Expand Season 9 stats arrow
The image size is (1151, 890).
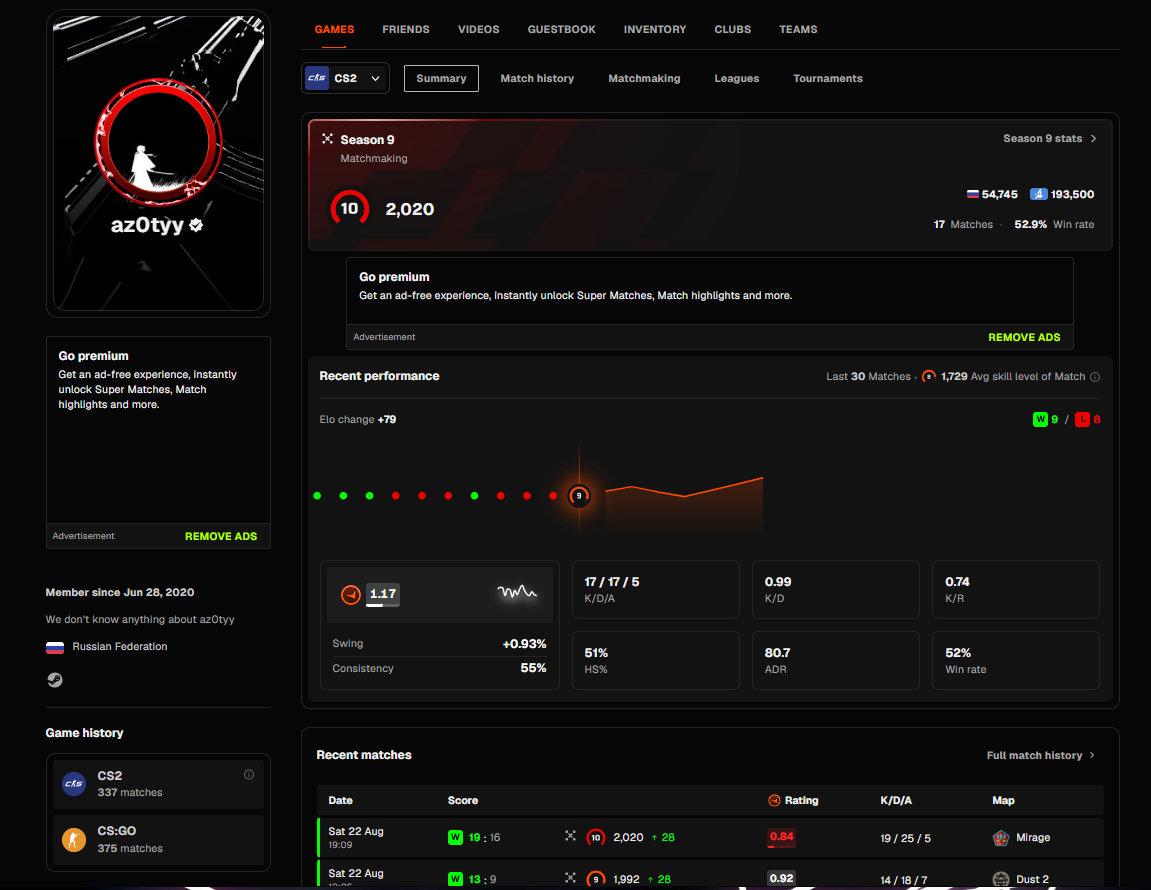(x=1094, y=138)
